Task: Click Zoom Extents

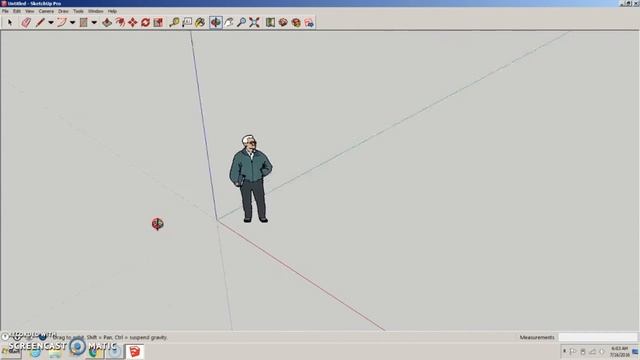Action: click(254, 22)
